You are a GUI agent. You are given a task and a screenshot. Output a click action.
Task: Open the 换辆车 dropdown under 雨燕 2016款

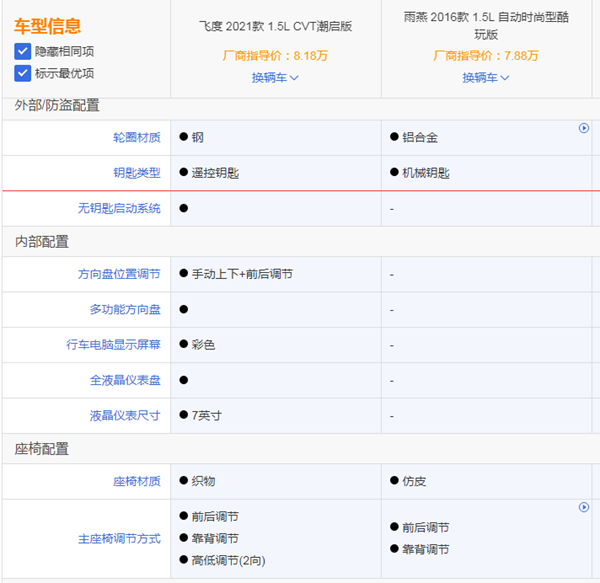(486, 77)
